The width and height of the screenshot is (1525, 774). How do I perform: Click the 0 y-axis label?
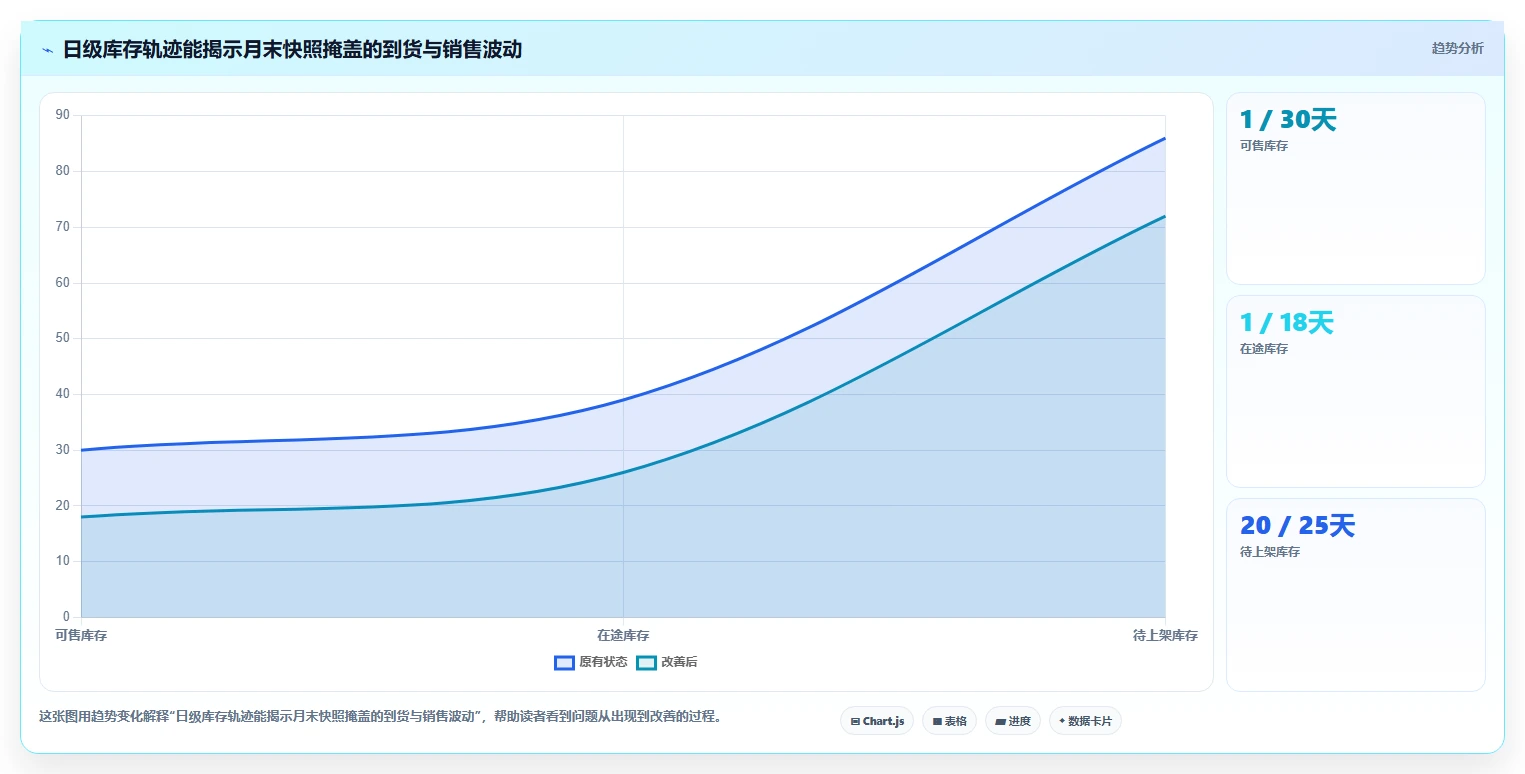[x=66, y=617]
